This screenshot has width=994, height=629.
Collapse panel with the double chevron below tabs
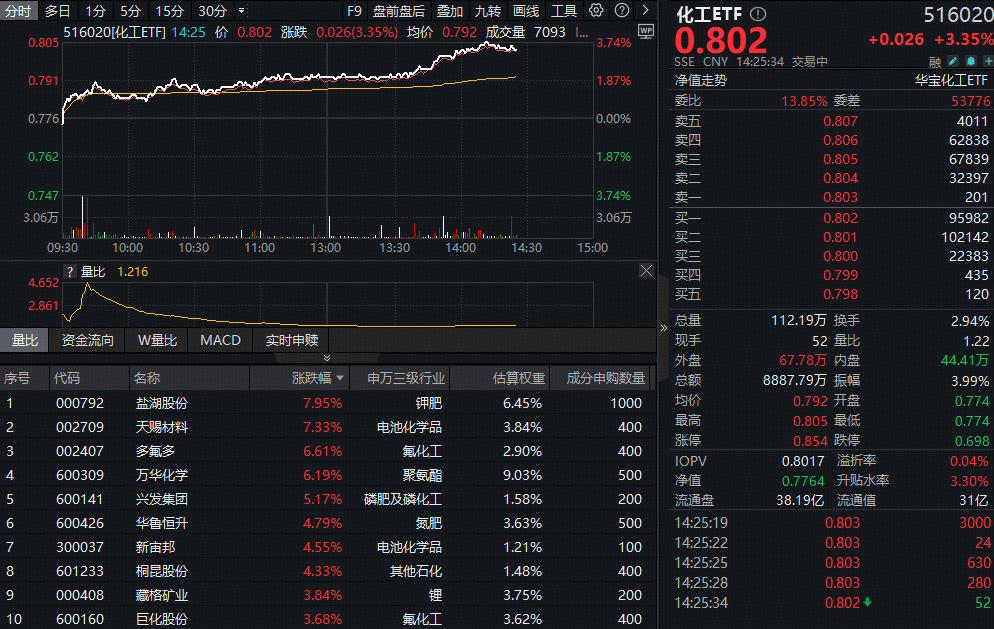pos(326,358)
